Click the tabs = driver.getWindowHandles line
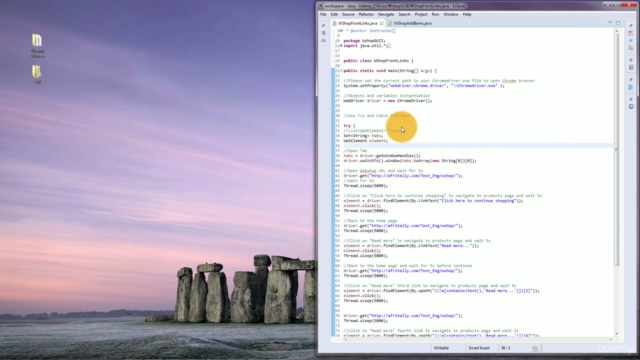640x360 pixels. click(382, 156)
